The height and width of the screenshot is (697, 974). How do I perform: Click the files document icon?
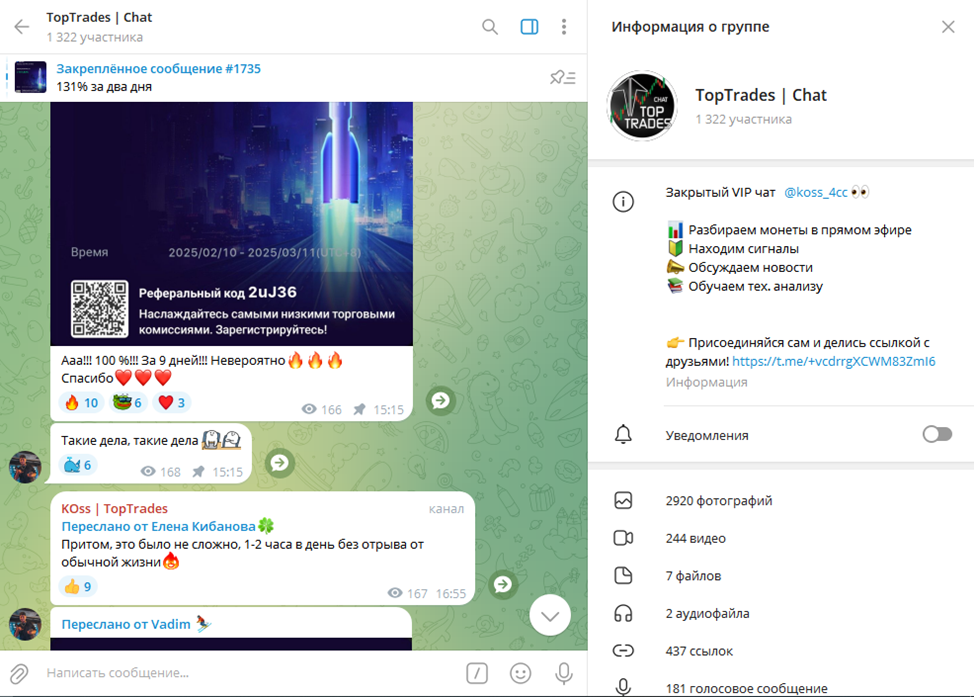pyautogui.click(x=623, y=576)
